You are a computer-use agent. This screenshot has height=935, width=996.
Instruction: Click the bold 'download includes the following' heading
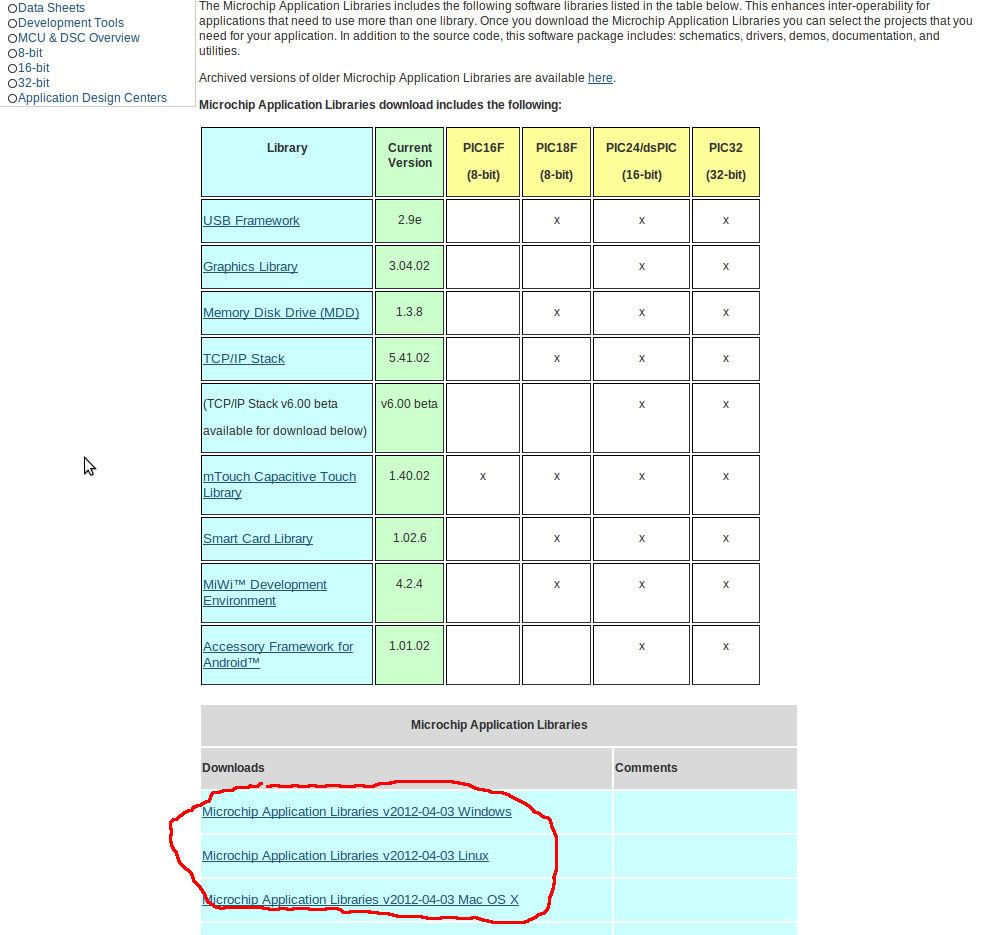coord(380,105)
